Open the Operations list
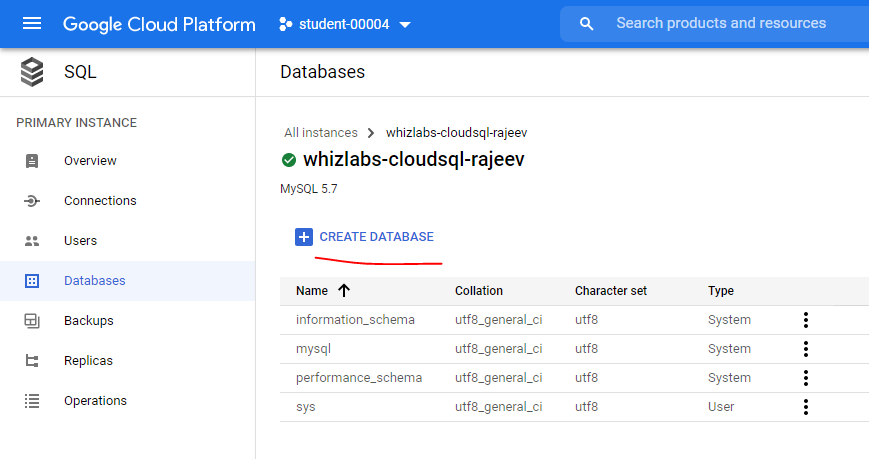 coord(127,400)
